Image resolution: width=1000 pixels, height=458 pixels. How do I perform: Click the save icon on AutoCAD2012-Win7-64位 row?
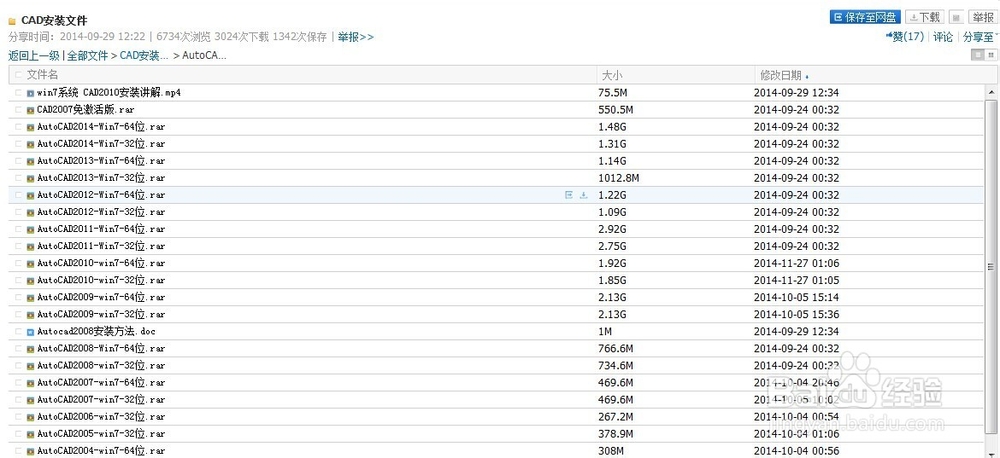point(568,195)
